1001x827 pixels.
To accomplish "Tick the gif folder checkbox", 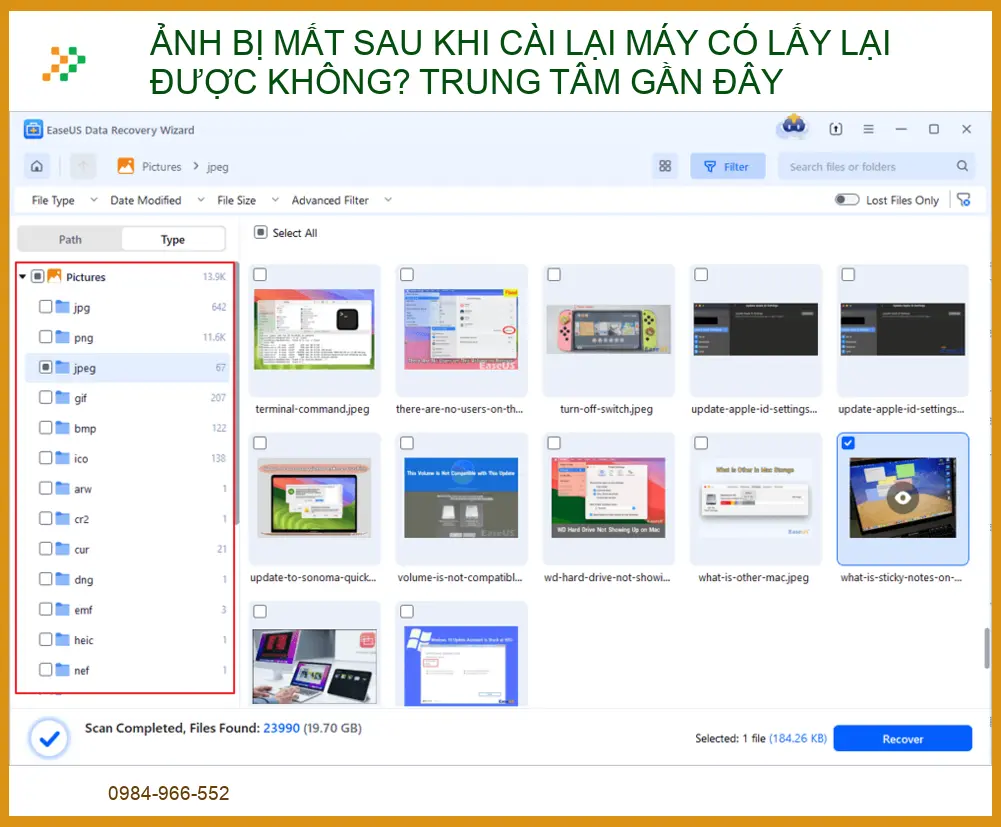I will tap(45, 397).
